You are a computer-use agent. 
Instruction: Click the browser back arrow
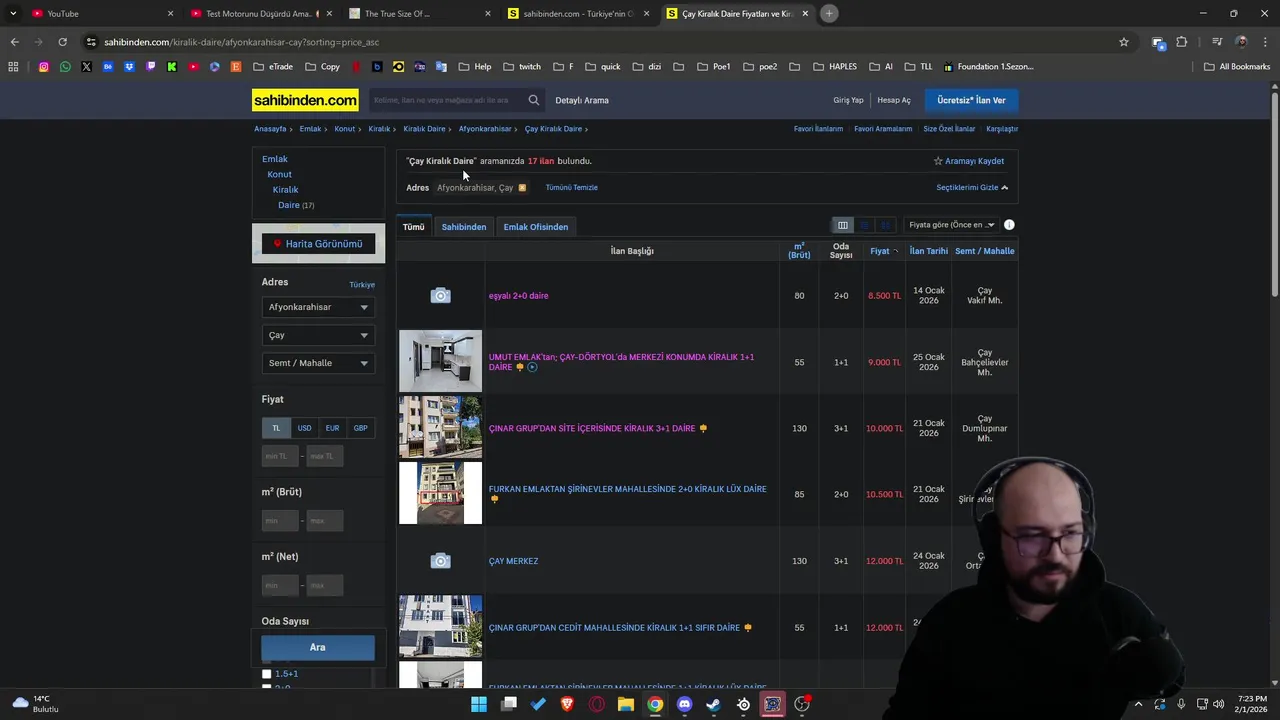[x=14, y=42]
